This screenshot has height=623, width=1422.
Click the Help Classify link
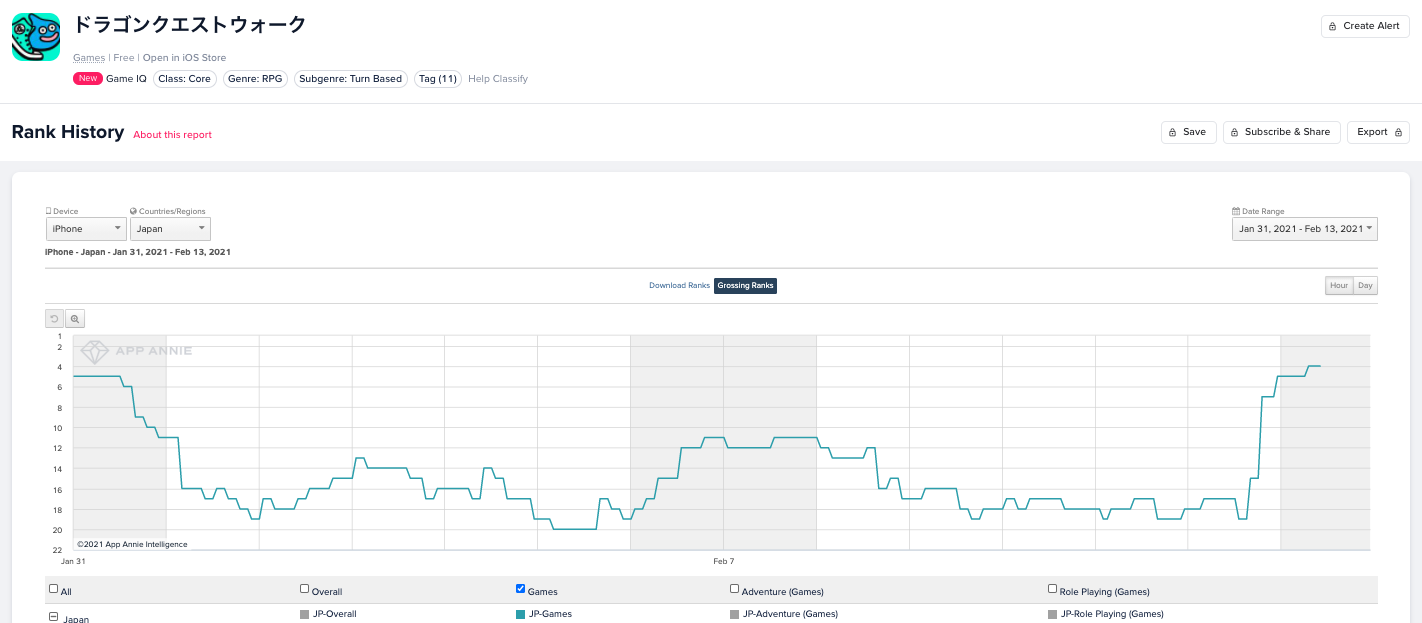(x=498, y=79)
